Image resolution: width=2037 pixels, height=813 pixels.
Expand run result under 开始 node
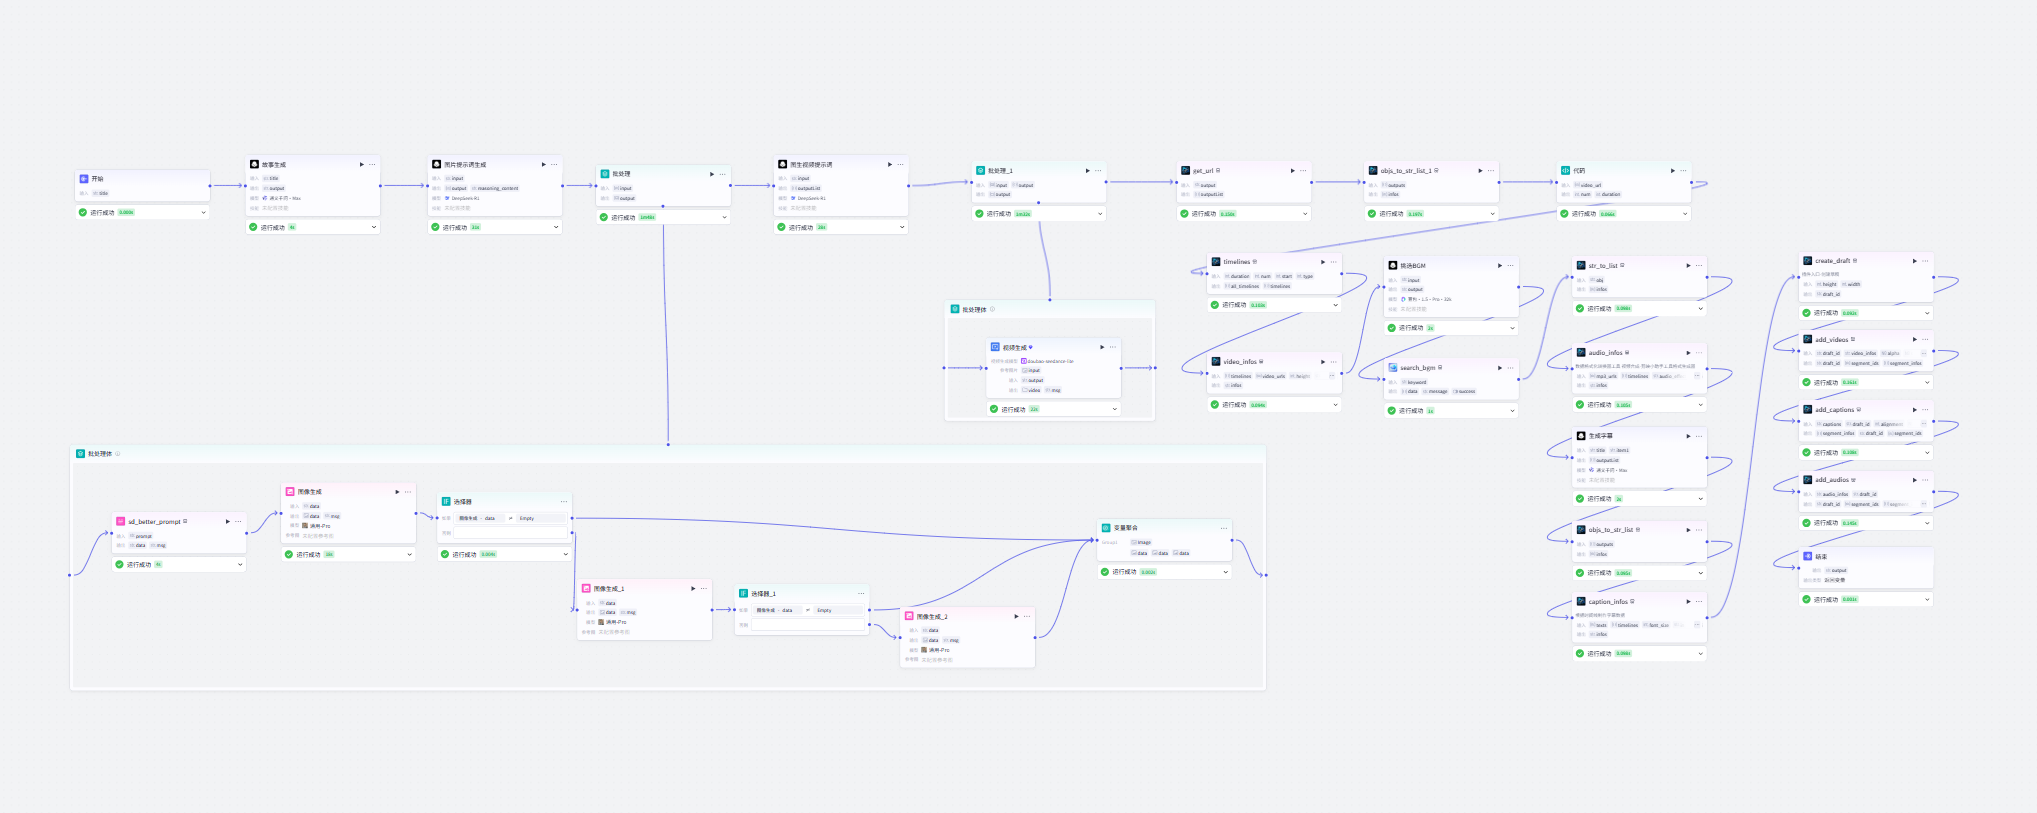point(203,212)
